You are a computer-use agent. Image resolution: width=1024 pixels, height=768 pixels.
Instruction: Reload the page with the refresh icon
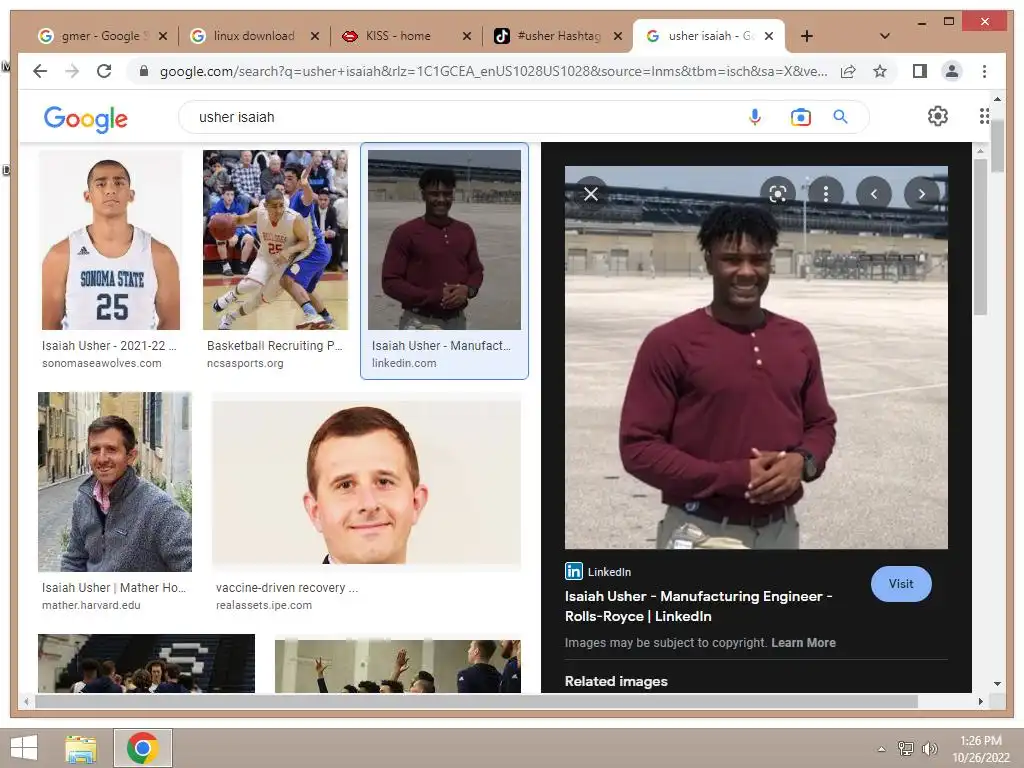(x=104, y=71)
